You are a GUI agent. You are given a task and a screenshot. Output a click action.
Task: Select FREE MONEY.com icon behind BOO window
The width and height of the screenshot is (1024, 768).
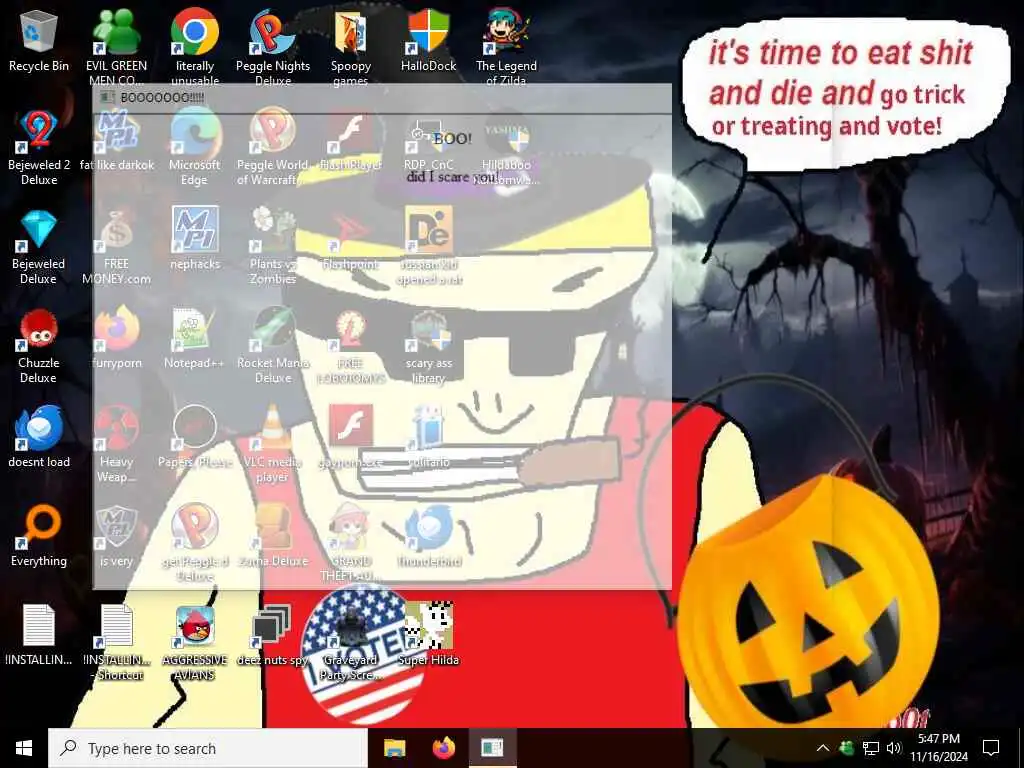116,247
